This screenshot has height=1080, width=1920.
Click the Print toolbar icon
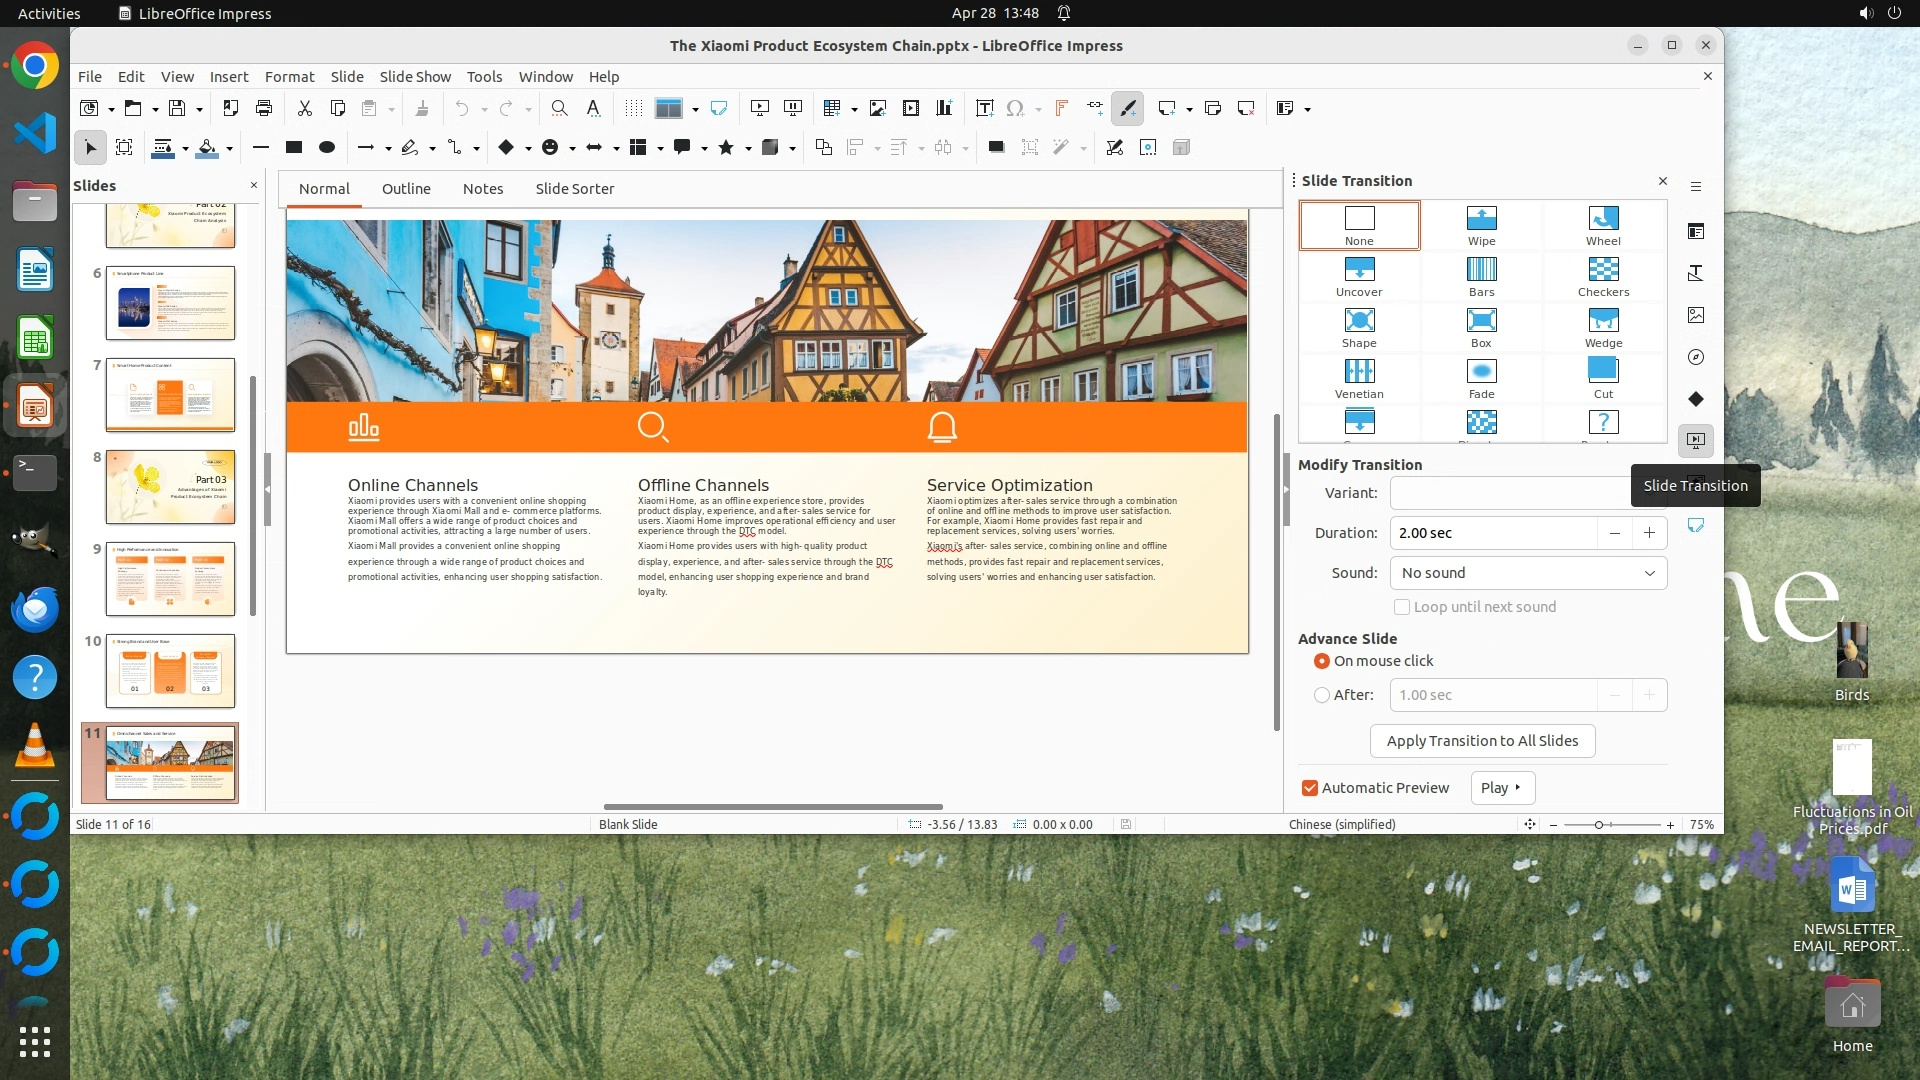click(264, 108)
